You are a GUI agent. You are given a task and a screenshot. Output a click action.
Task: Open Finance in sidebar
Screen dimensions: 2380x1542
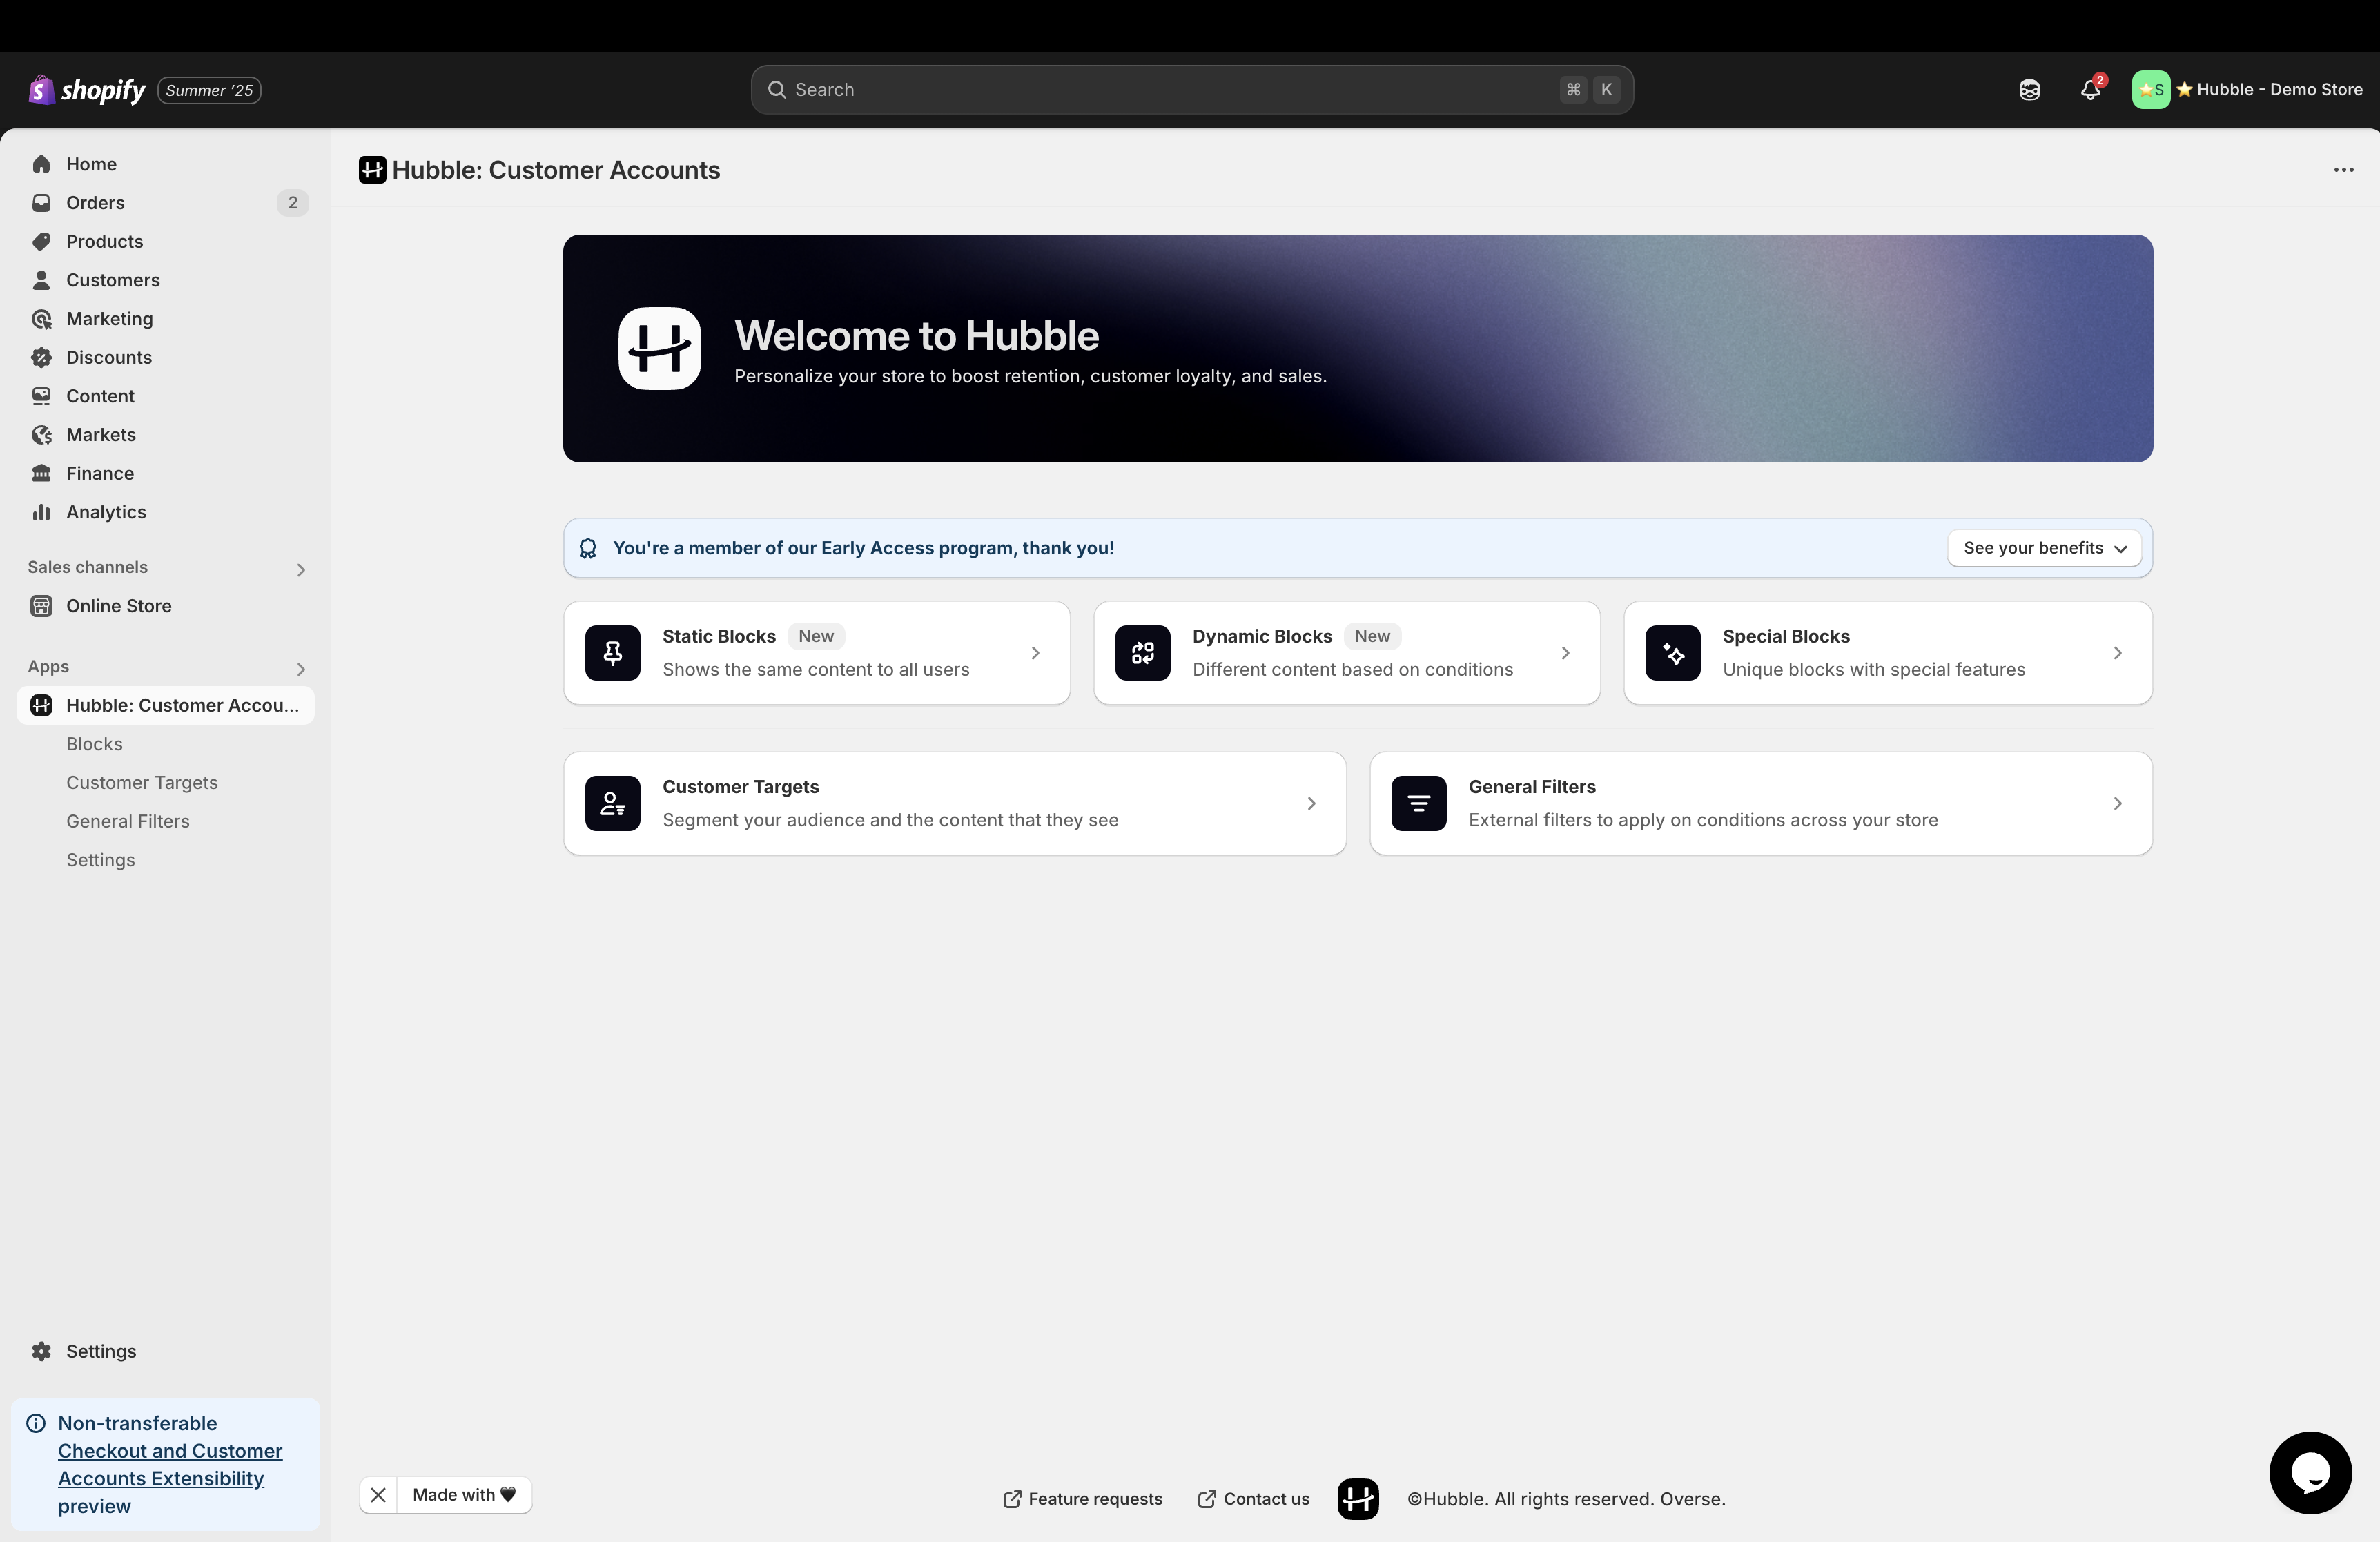coord(166,473)
